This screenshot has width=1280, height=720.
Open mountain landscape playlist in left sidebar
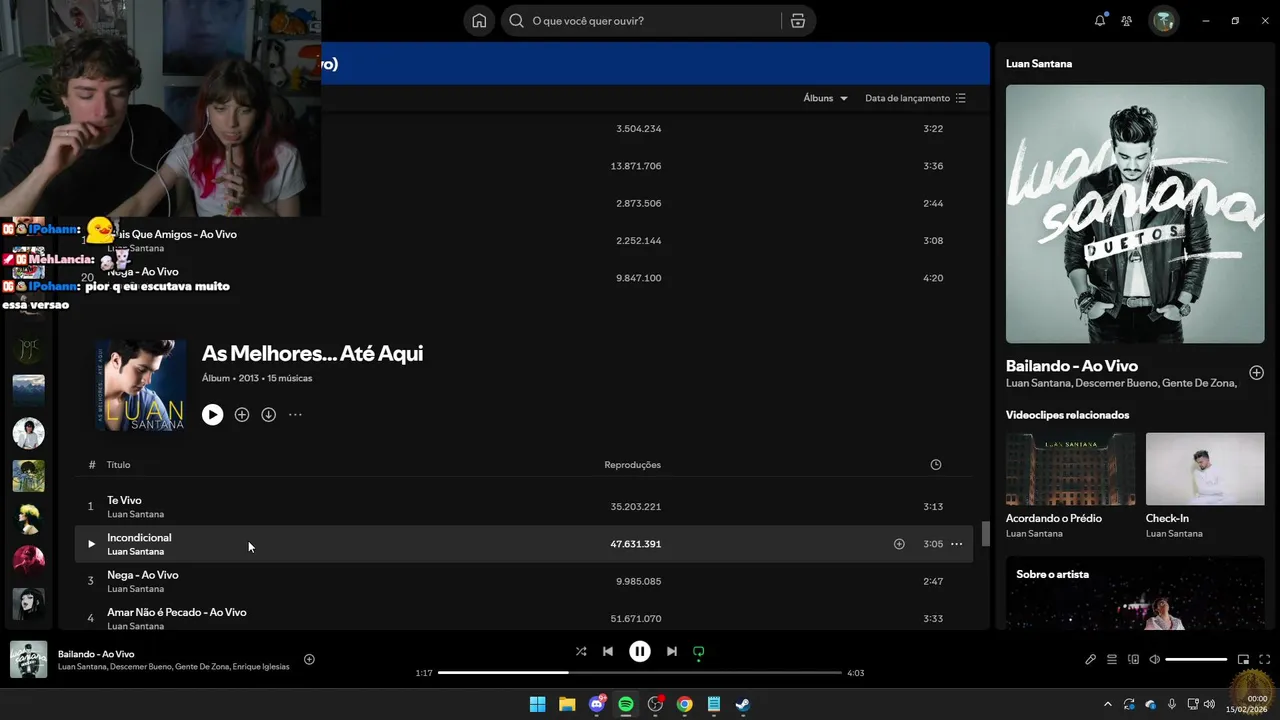click(x=28, y=390)
